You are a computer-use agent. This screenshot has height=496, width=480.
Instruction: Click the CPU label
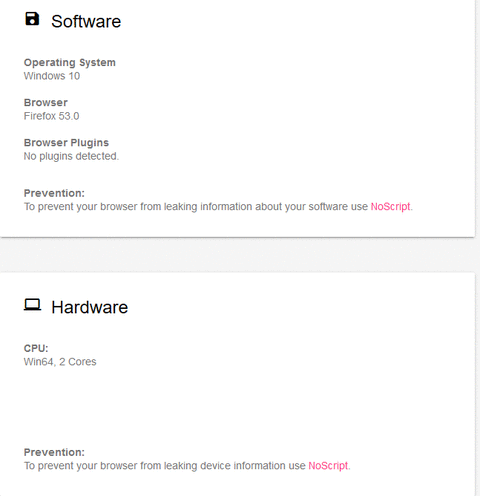tap(36, 348)
